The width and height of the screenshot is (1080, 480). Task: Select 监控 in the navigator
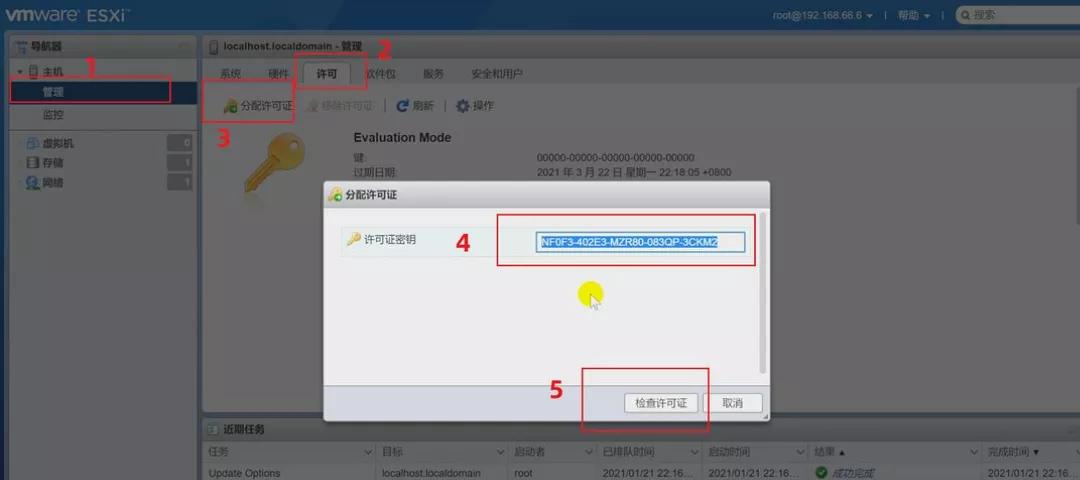53,115
